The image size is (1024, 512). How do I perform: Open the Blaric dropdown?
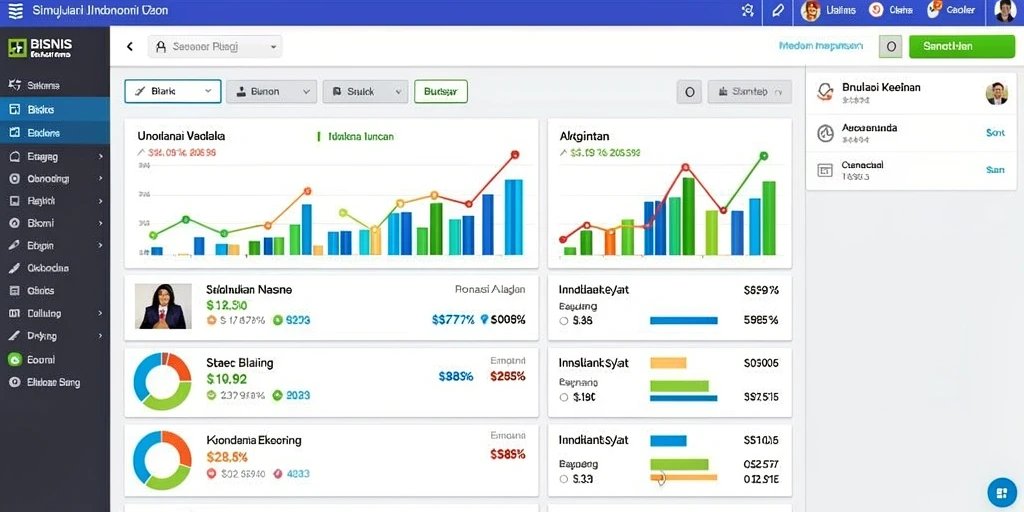[172, 91]
